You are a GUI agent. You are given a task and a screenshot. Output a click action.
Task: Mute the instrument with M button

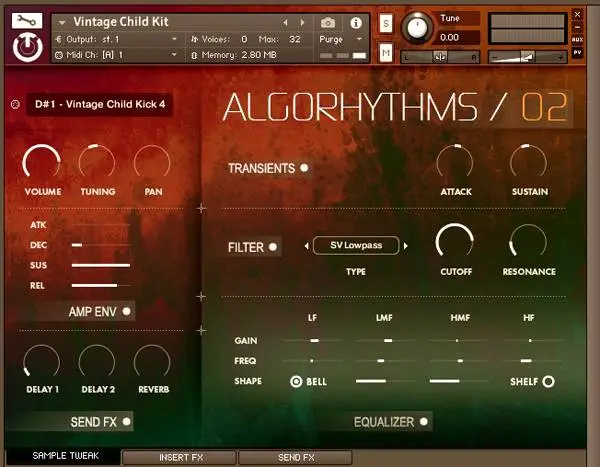click(386, 52)
